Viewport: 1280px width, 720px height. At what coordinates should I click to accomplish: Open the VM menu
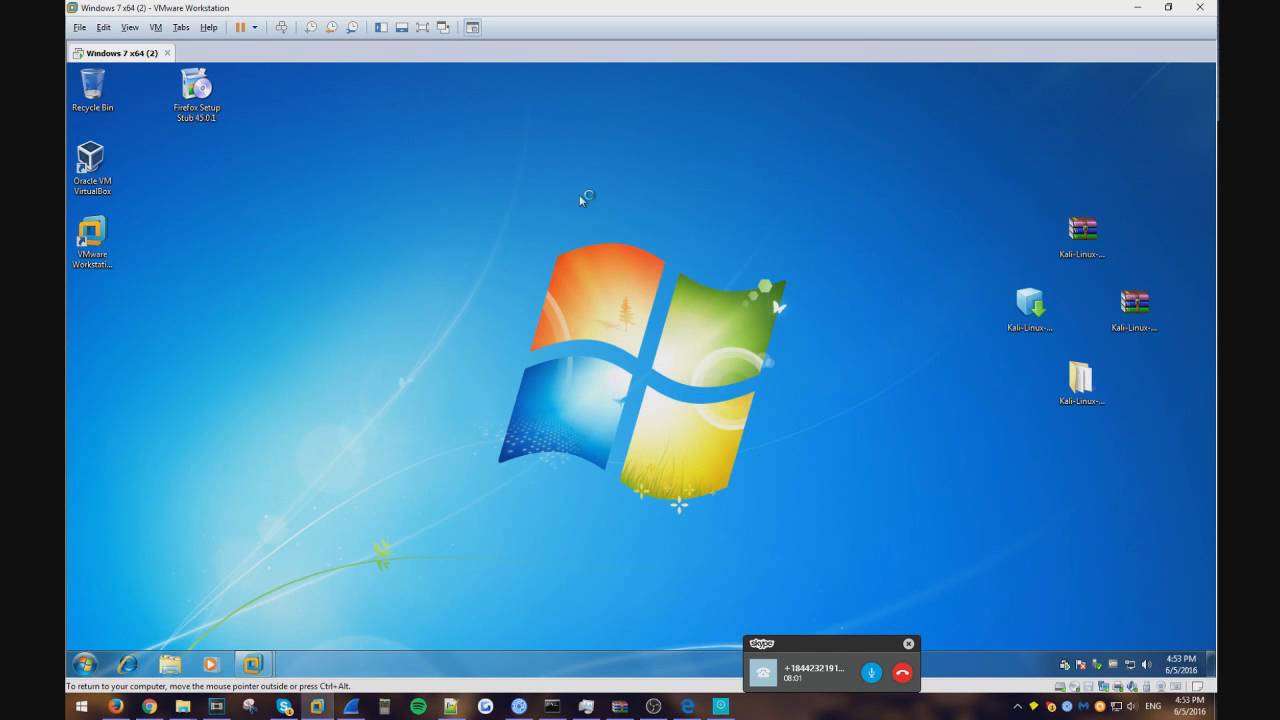point(155,27)
